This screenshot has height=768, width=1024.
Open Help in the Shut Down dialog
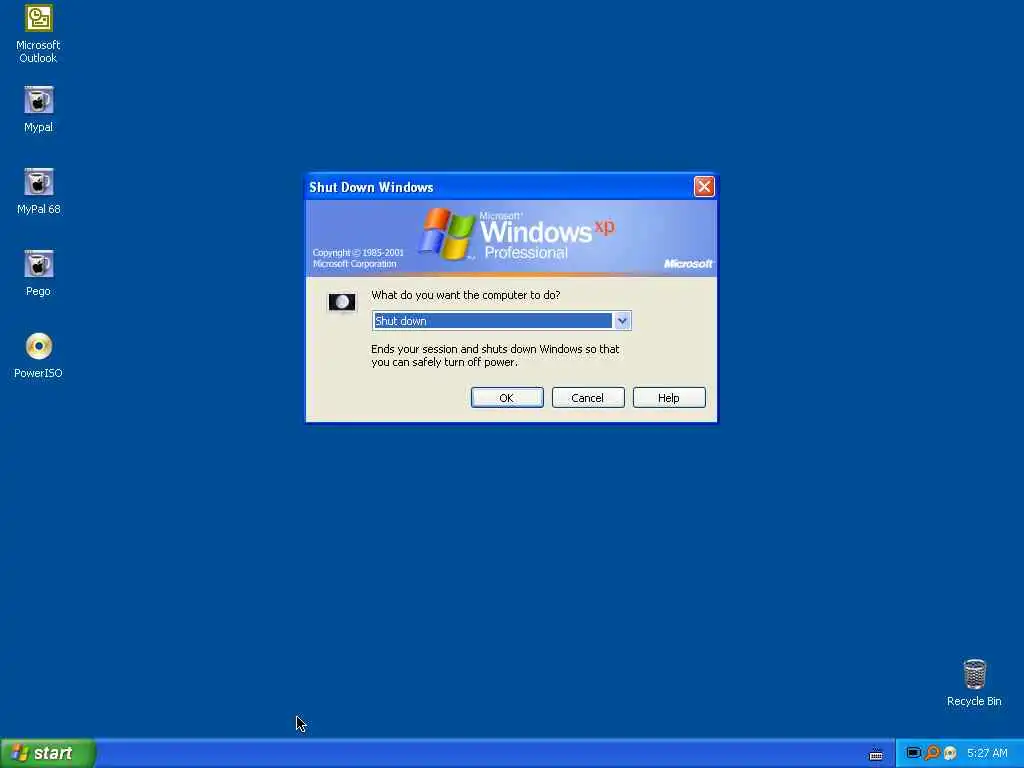click(x=669, y=398)
